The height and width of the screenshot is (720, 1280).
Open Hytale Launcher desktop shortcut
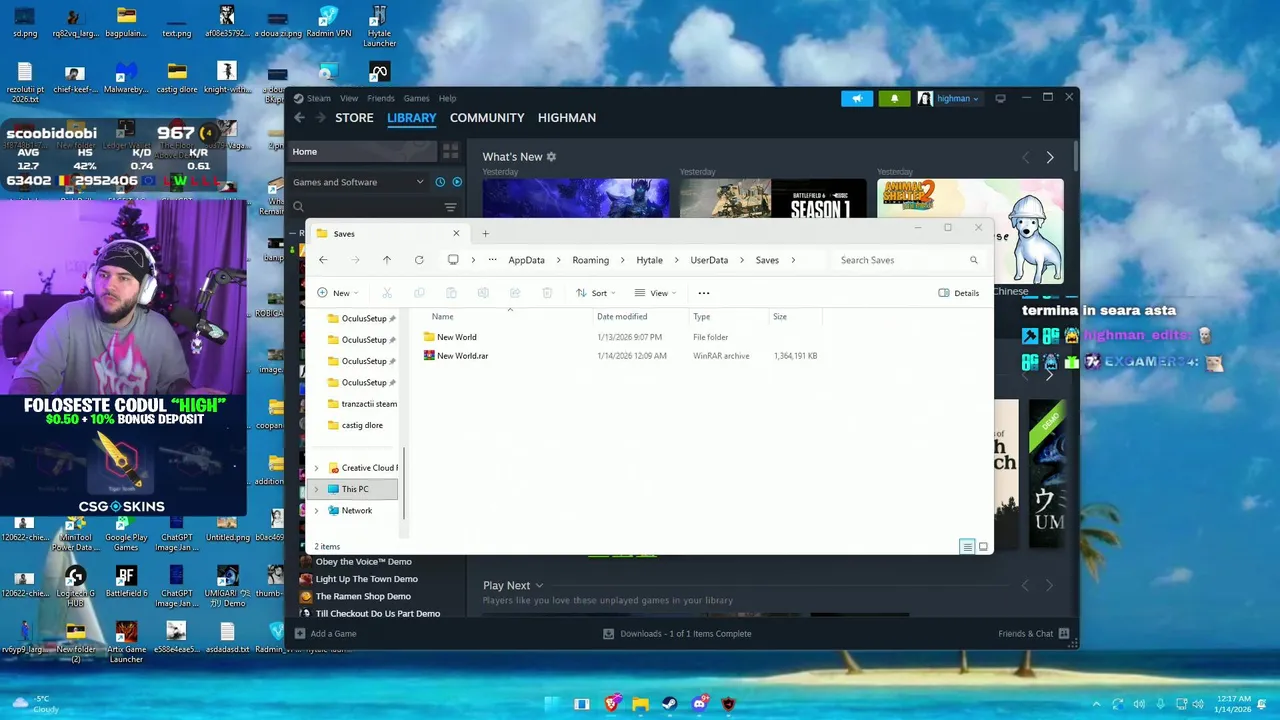[379, 27]
